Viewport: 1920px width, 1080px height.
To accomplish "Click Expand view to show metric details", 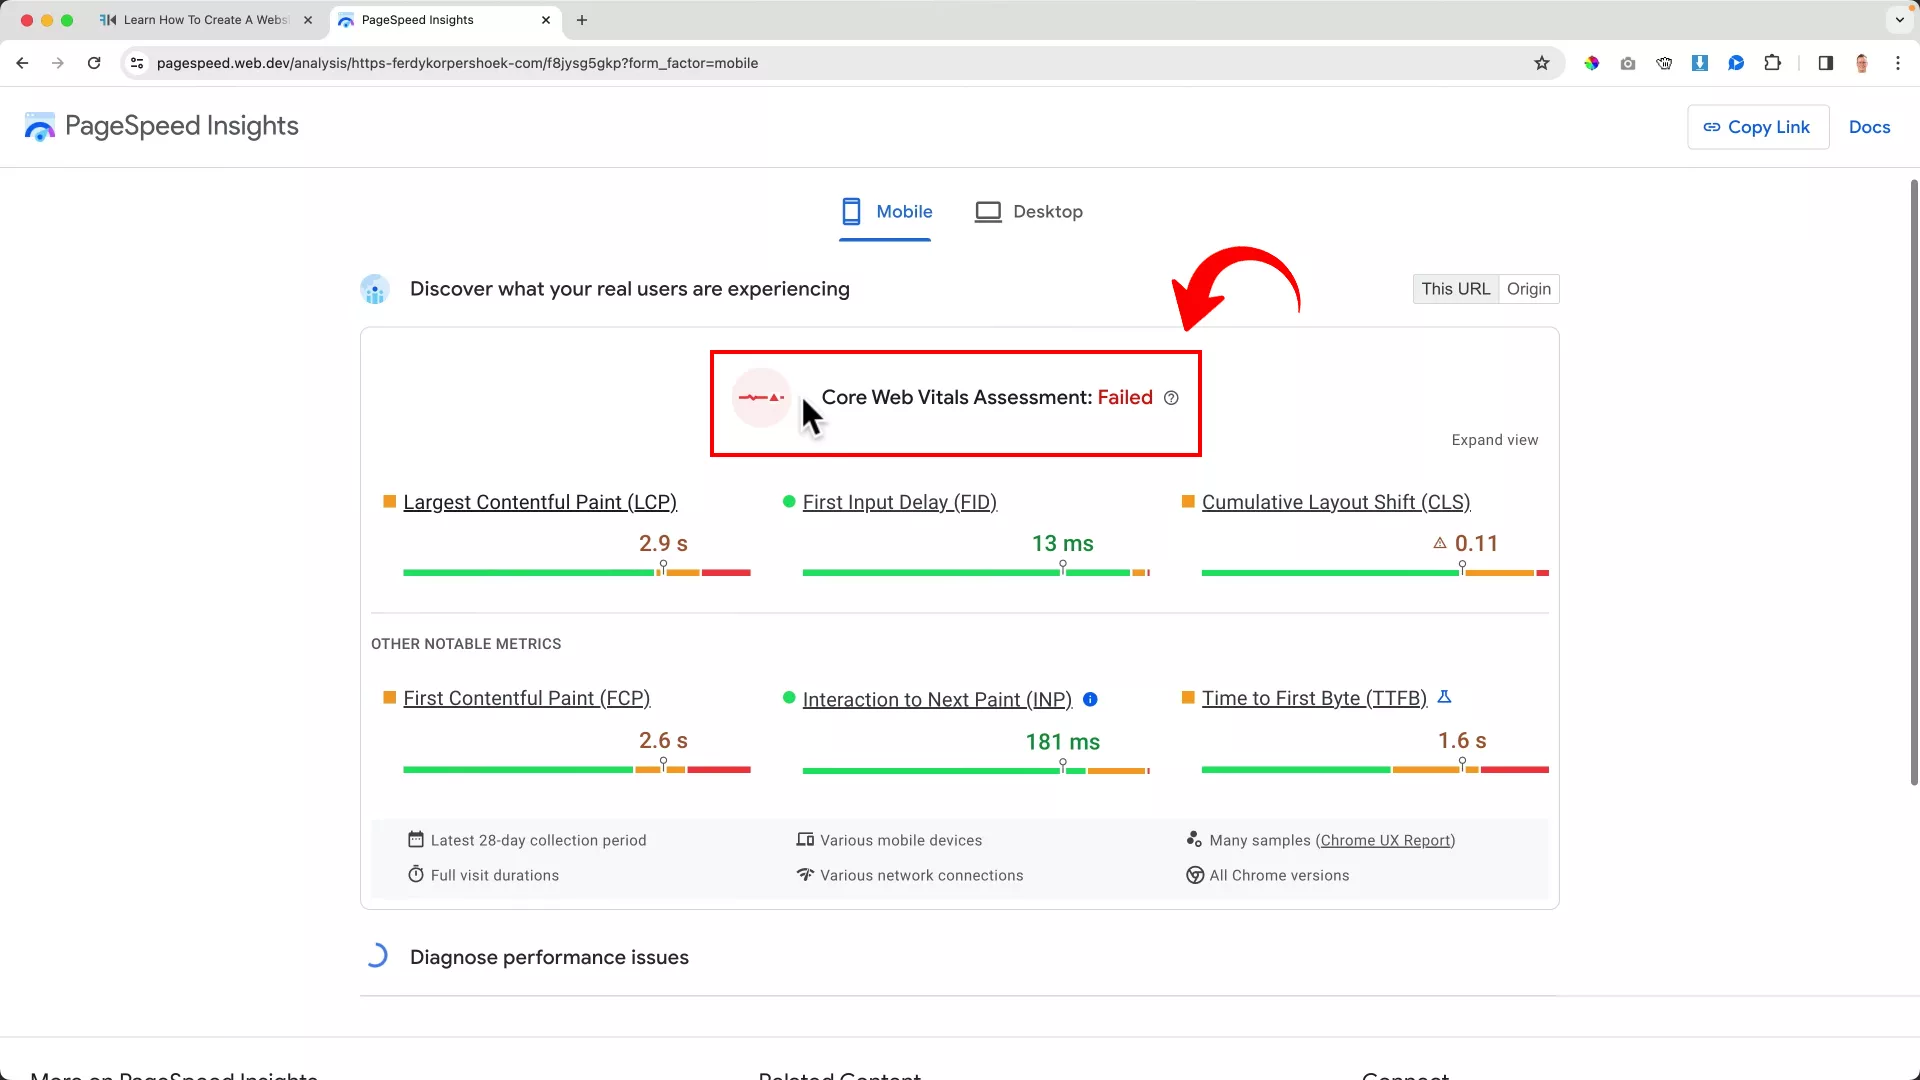I will (x=1494, y=440).
